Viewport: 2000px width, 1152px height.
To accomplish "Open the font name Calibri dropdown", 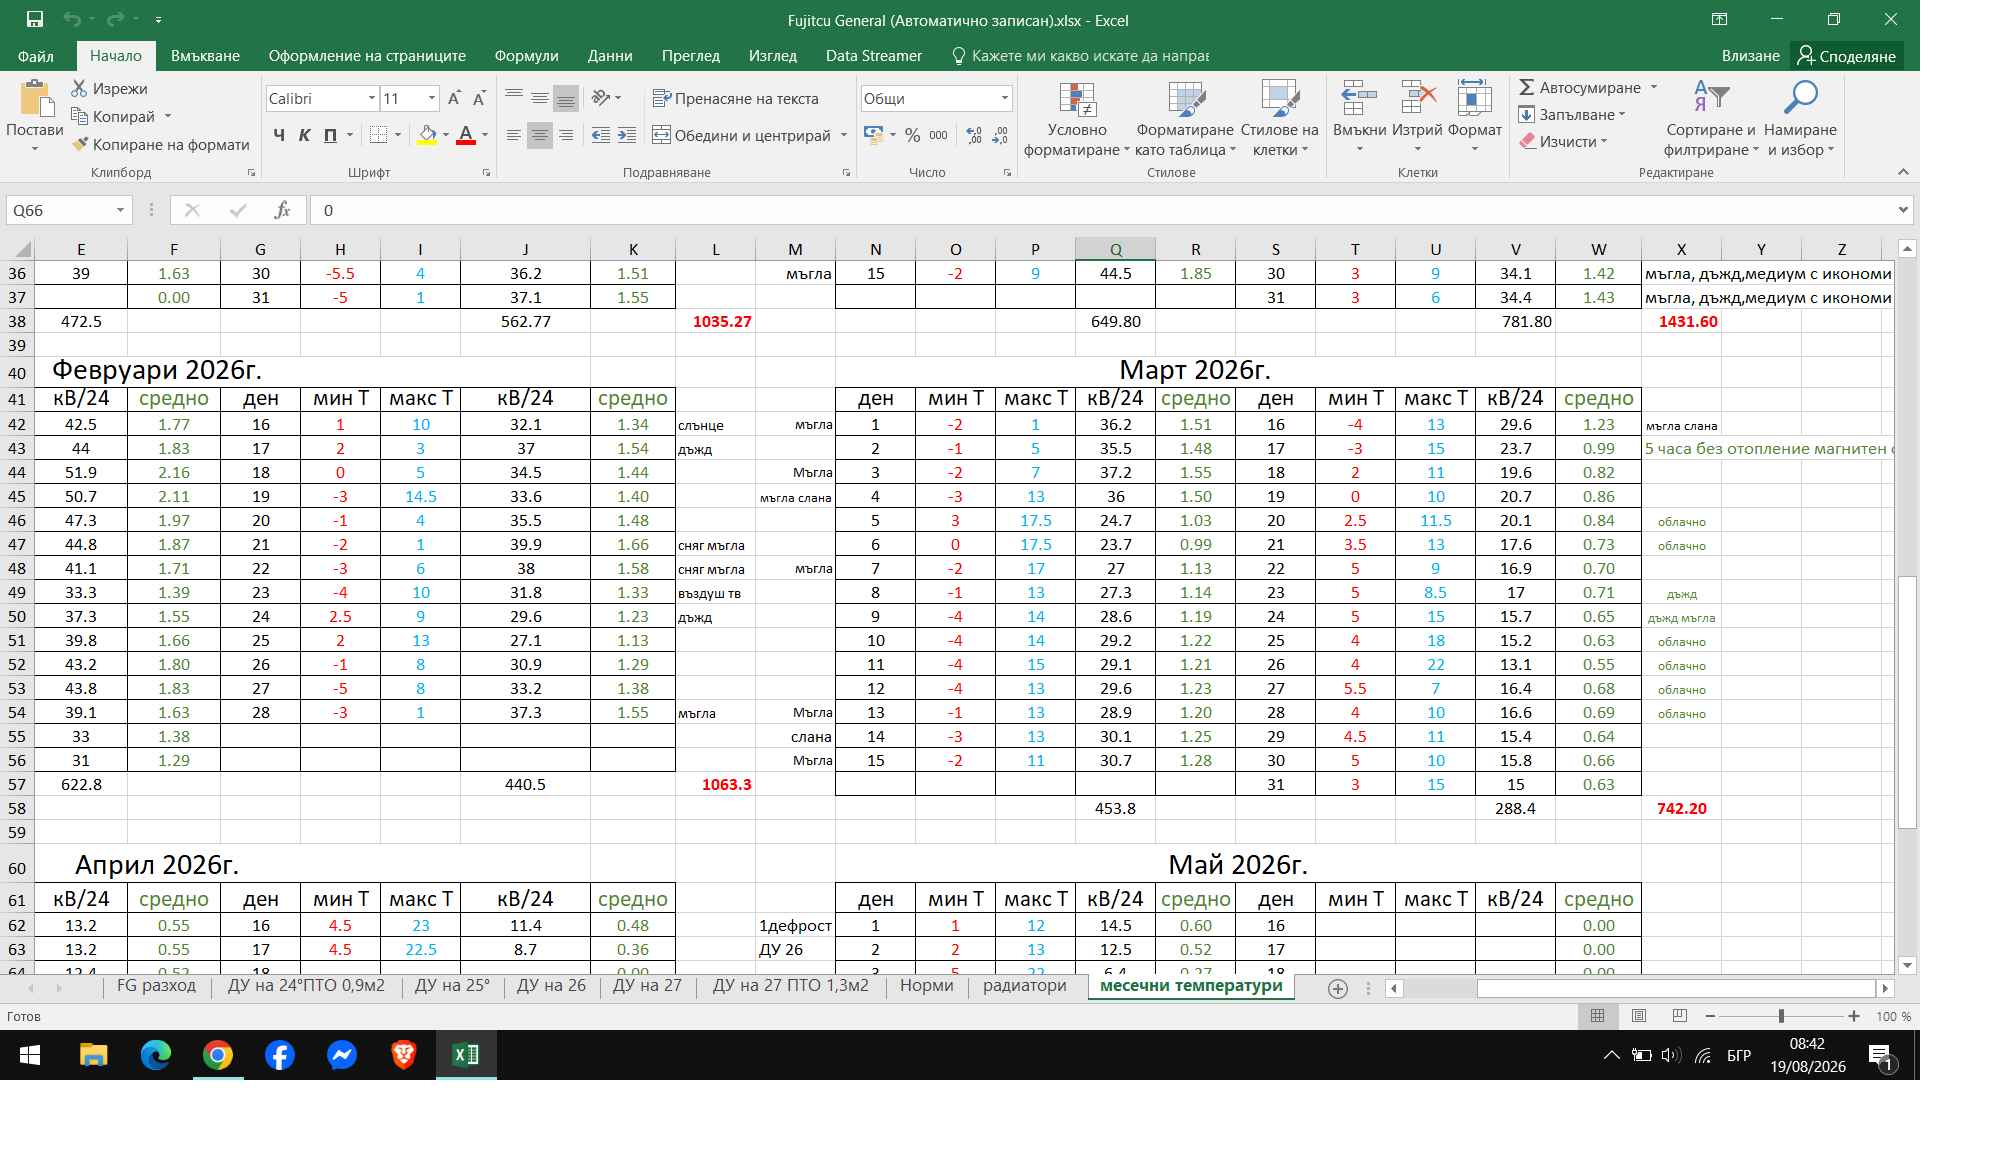I will [371, 98].
